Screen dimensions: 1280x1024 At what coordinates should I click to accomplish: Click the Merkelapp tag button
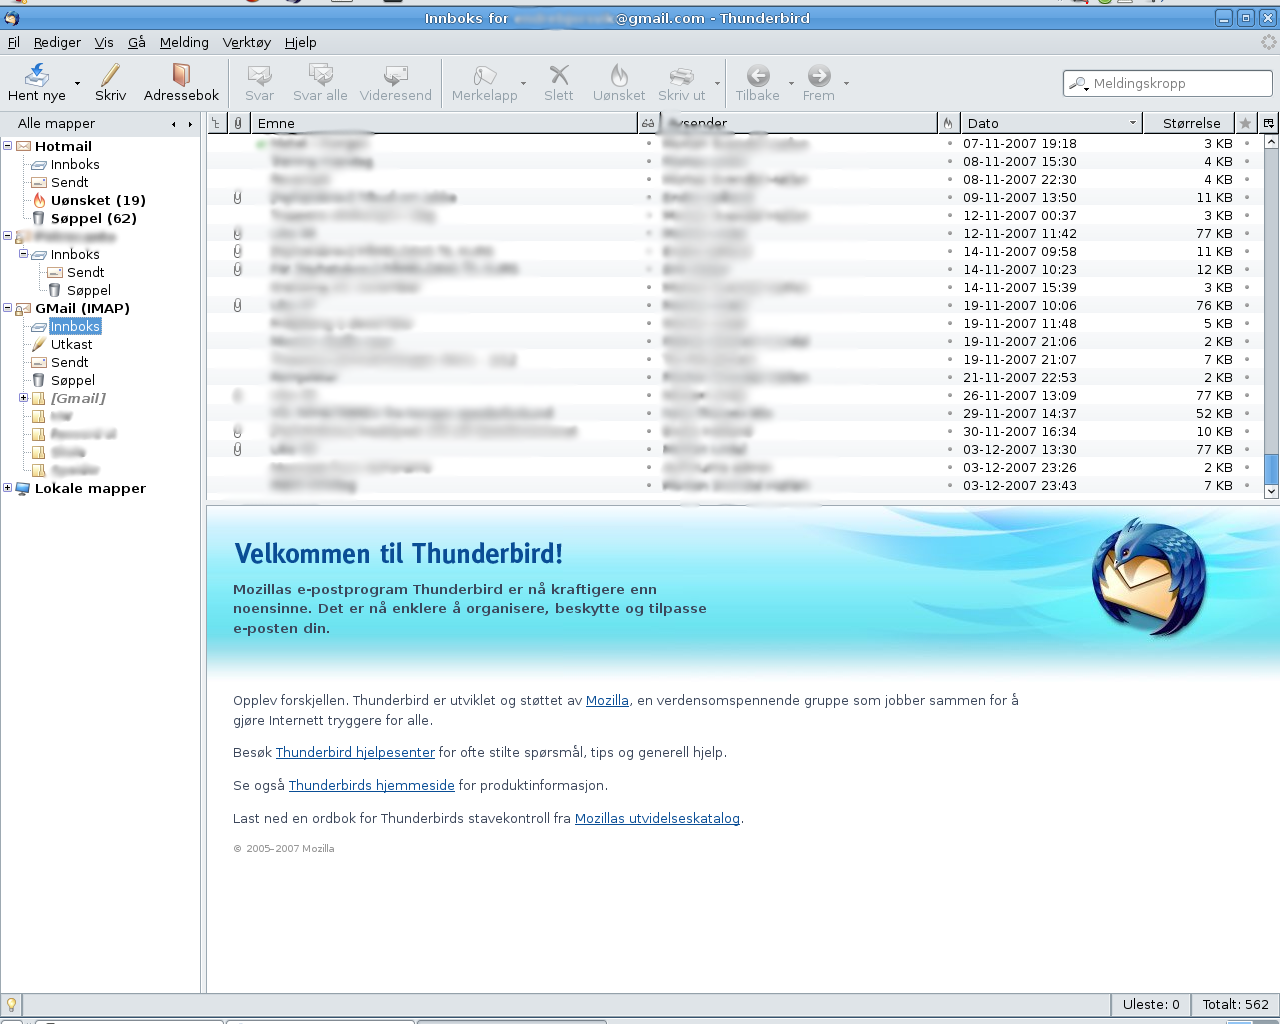pyautogui.click(x=484, y=83)
